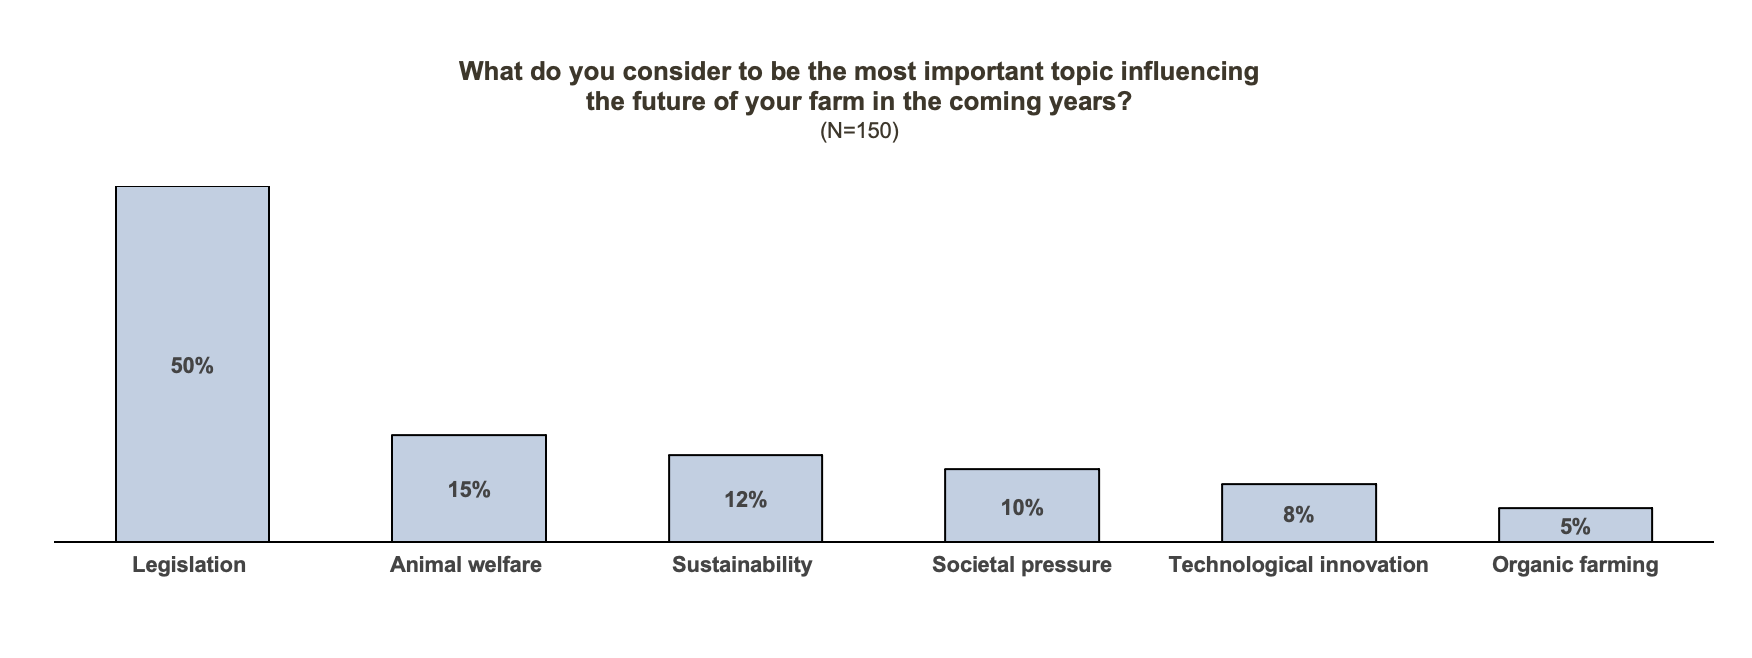Select the Organic farming axis label
The width and height of the screenshot is (1752, 658).
pos(1574,565)
